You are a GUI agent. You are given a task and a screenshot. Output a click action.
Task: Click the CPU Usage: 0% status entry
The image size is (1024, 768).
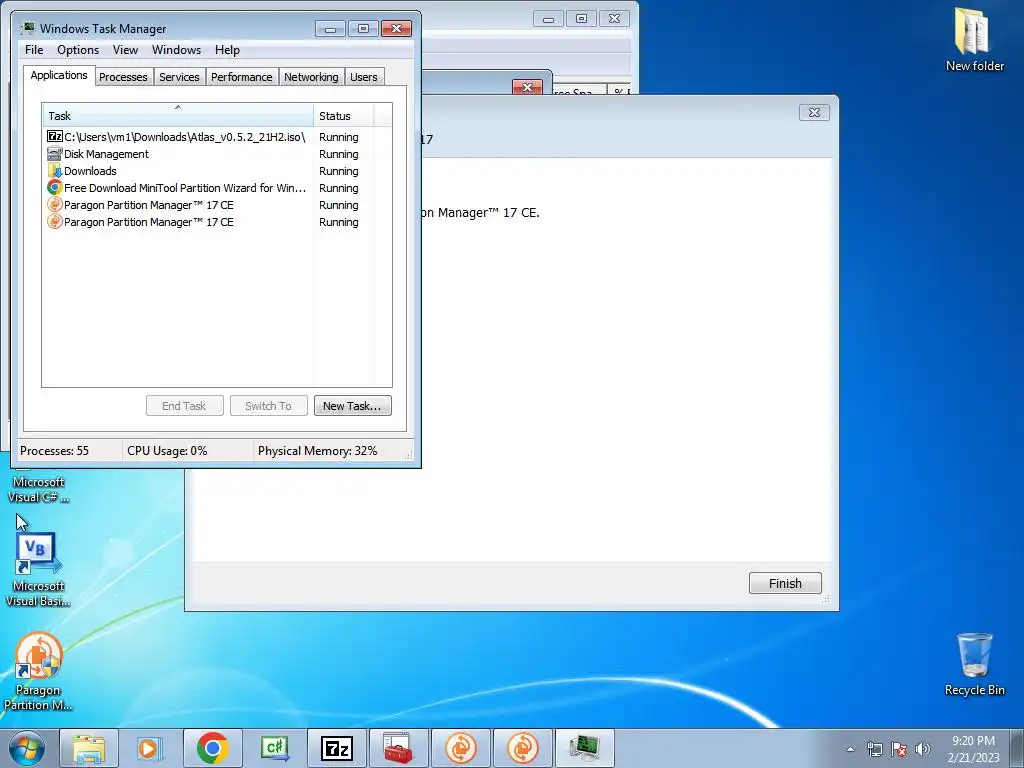click(x=167, y=451)
